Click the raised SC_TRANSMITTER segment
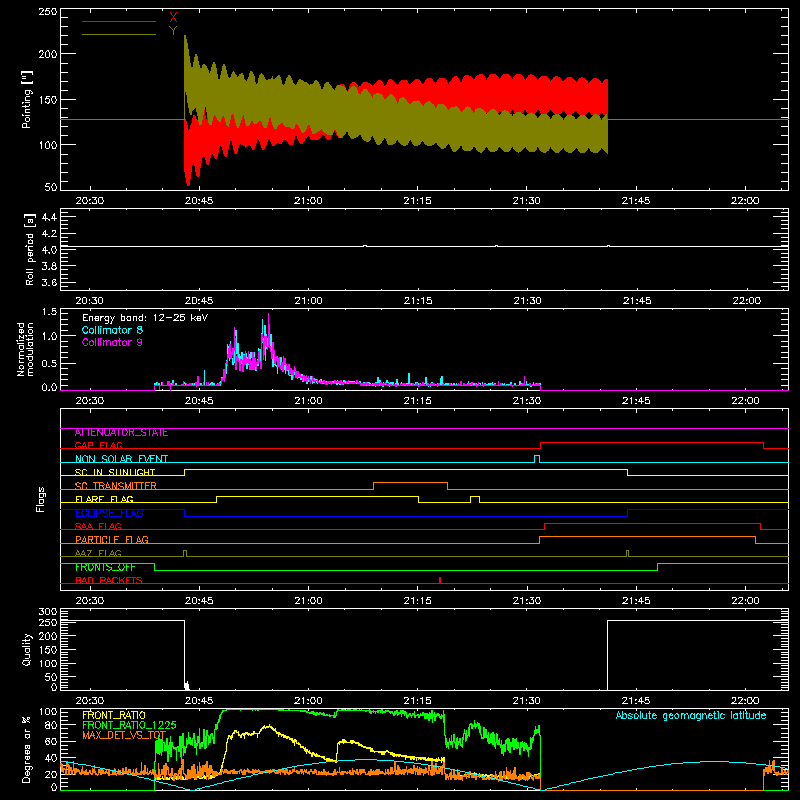This screenshot has height=800, width=800. [411, 483]
